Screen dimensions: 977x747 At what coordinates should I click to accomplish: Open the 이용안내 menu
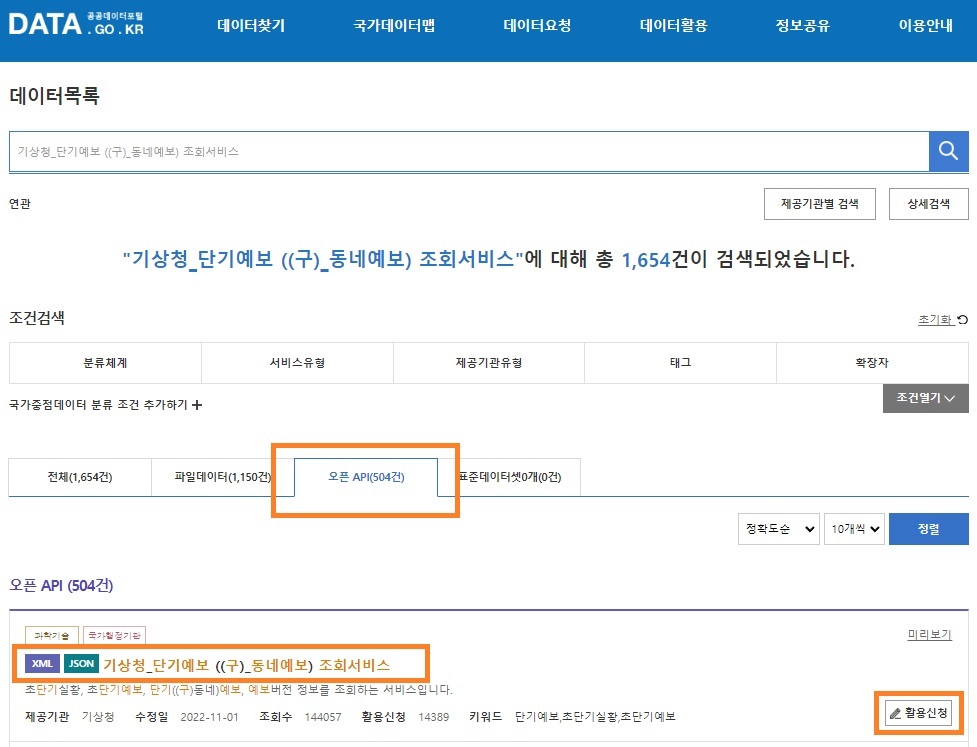point(925,26)
